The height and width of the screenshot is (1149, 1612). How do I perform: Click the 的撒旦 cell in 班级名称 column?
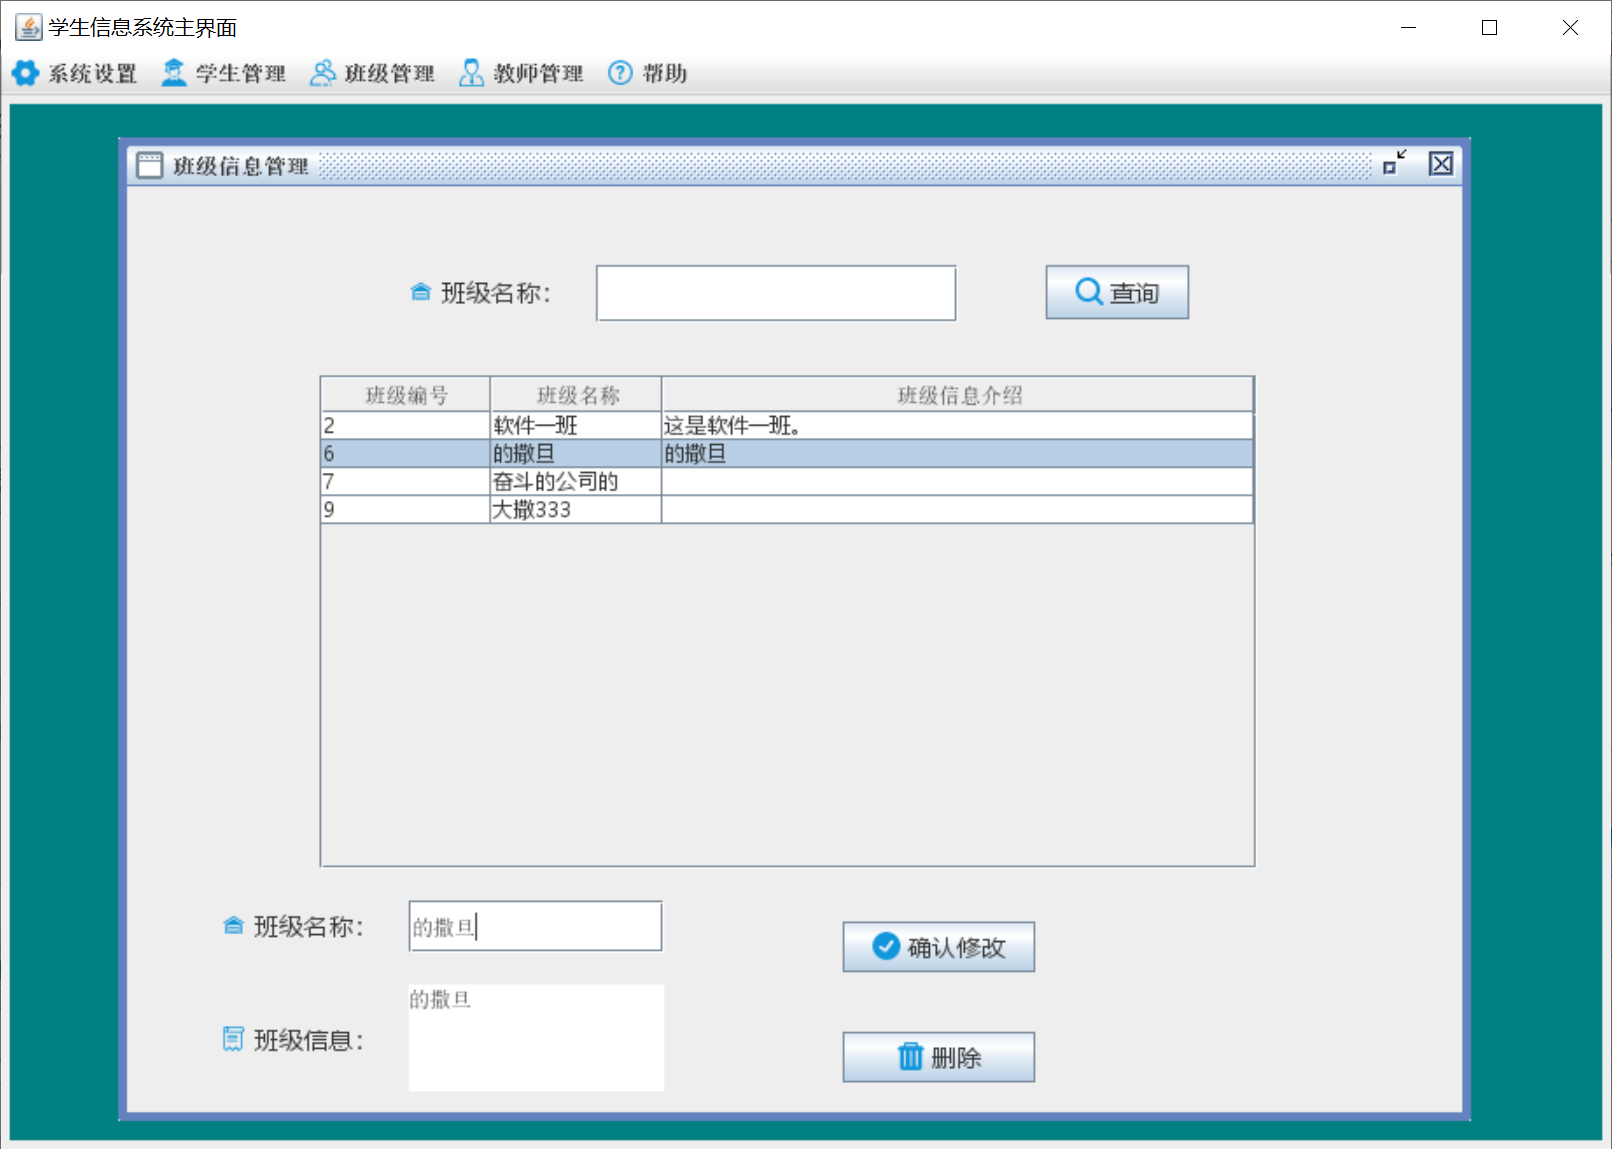point(576,454)
